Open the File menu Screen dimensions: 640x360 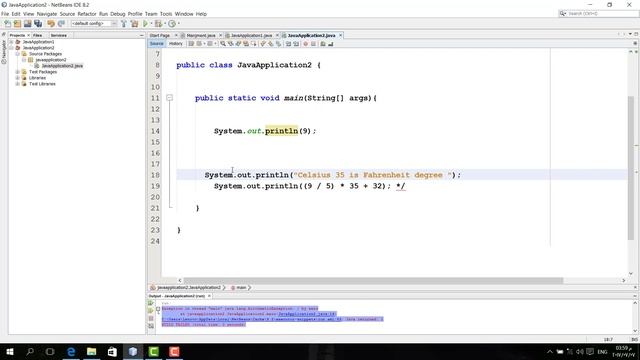(x=5, y=14)
